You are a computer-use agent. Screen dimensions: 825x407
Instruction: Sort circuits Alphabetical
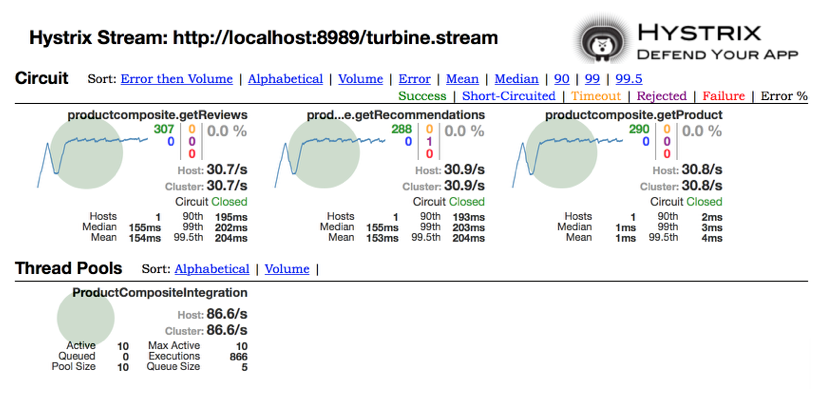click(x=285, y=79)
